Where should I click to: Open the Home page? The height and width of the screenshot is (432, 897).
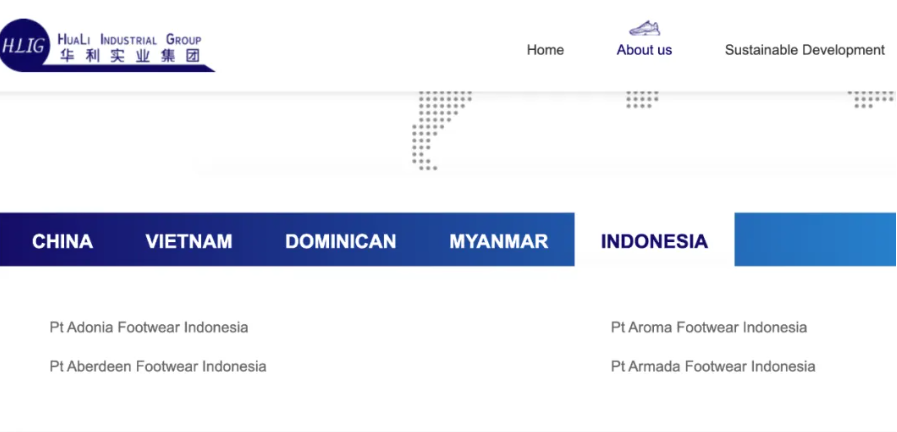(x=545, y=50)
